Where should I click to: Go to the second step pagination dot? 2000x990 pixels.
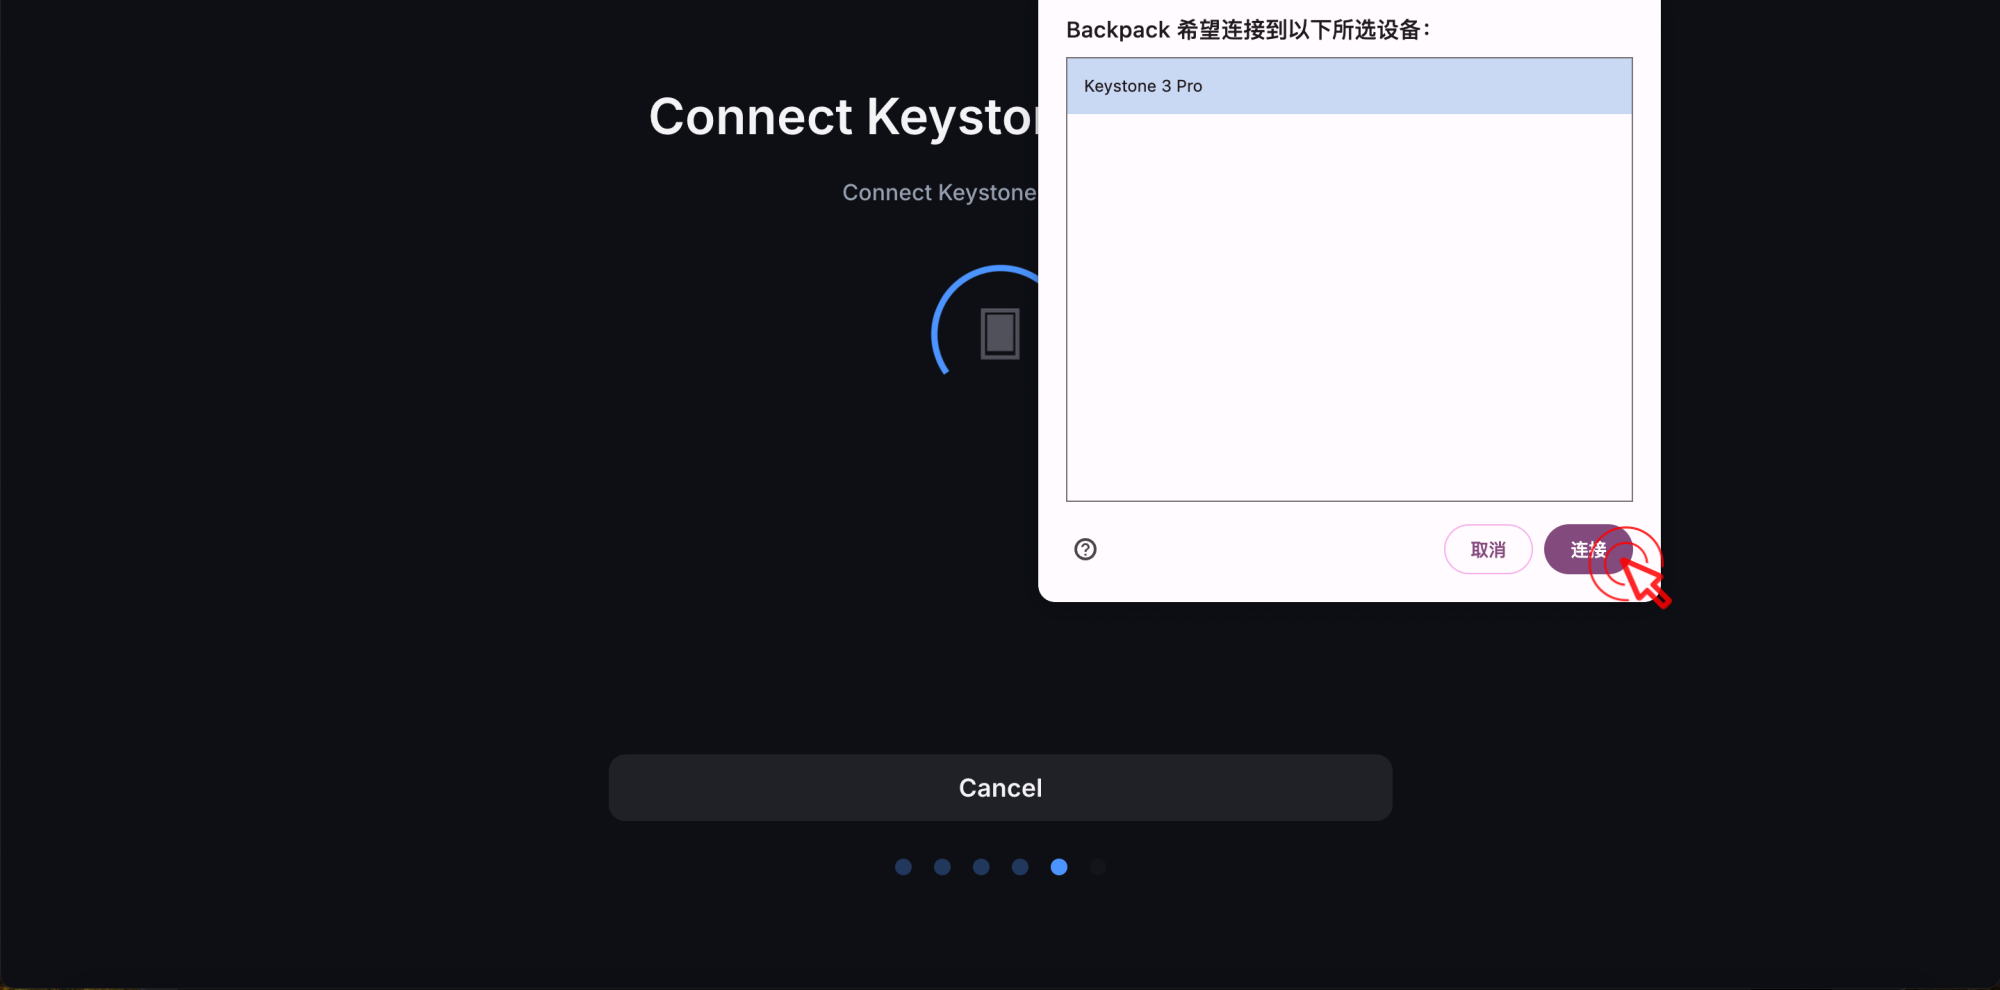point(942,867)
